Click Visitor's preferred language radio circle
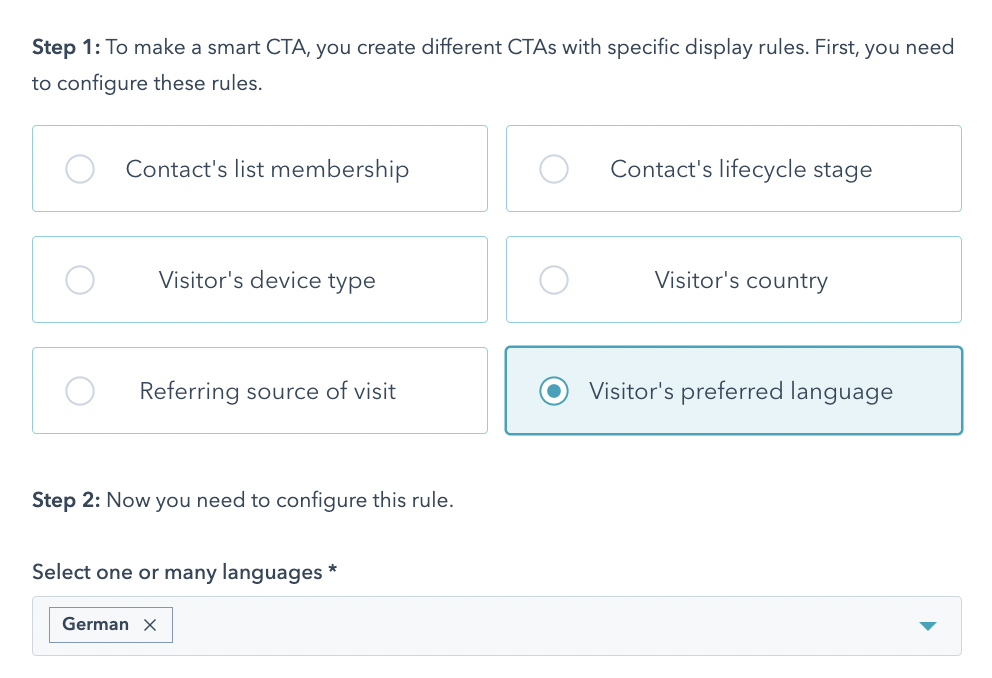This screenshot has height=678, width=992. pyautogui.click(x=554, y=391)
